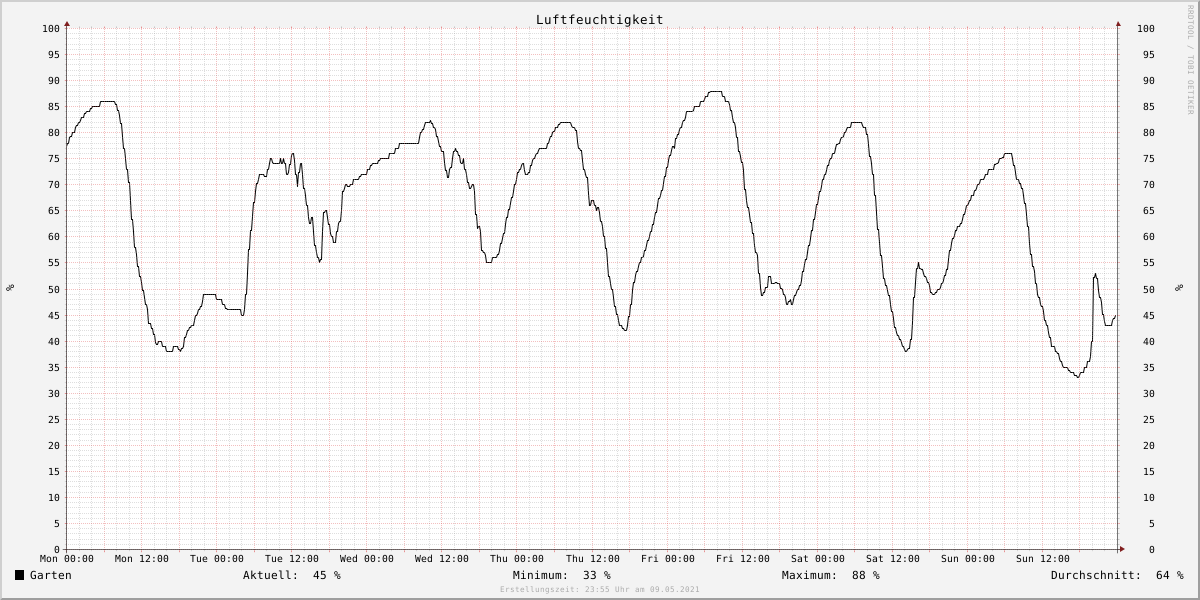1200x600 pixels.
Task: Select the 'Aktuell: 45 %' readout
Action: (x=292, y=575)
